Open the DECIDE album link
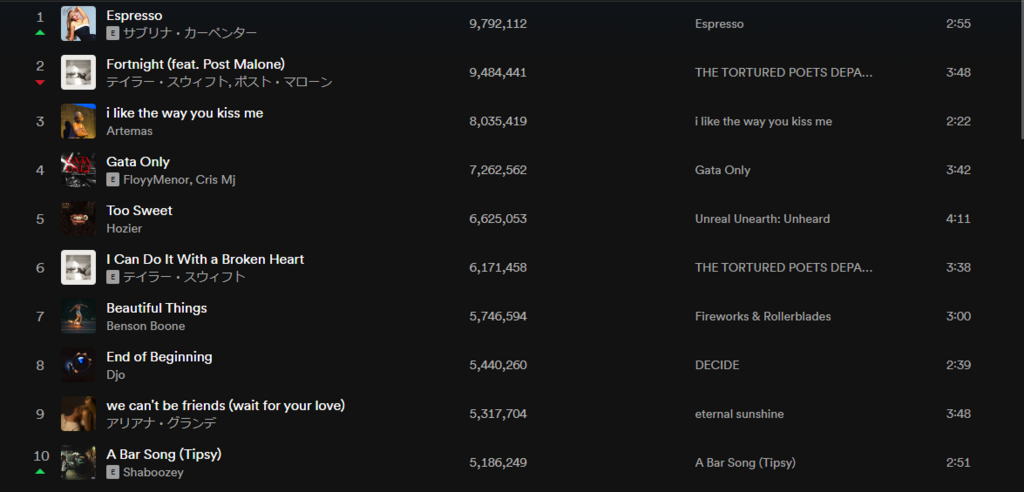The image size is (1024, 492). coord(717,365)
